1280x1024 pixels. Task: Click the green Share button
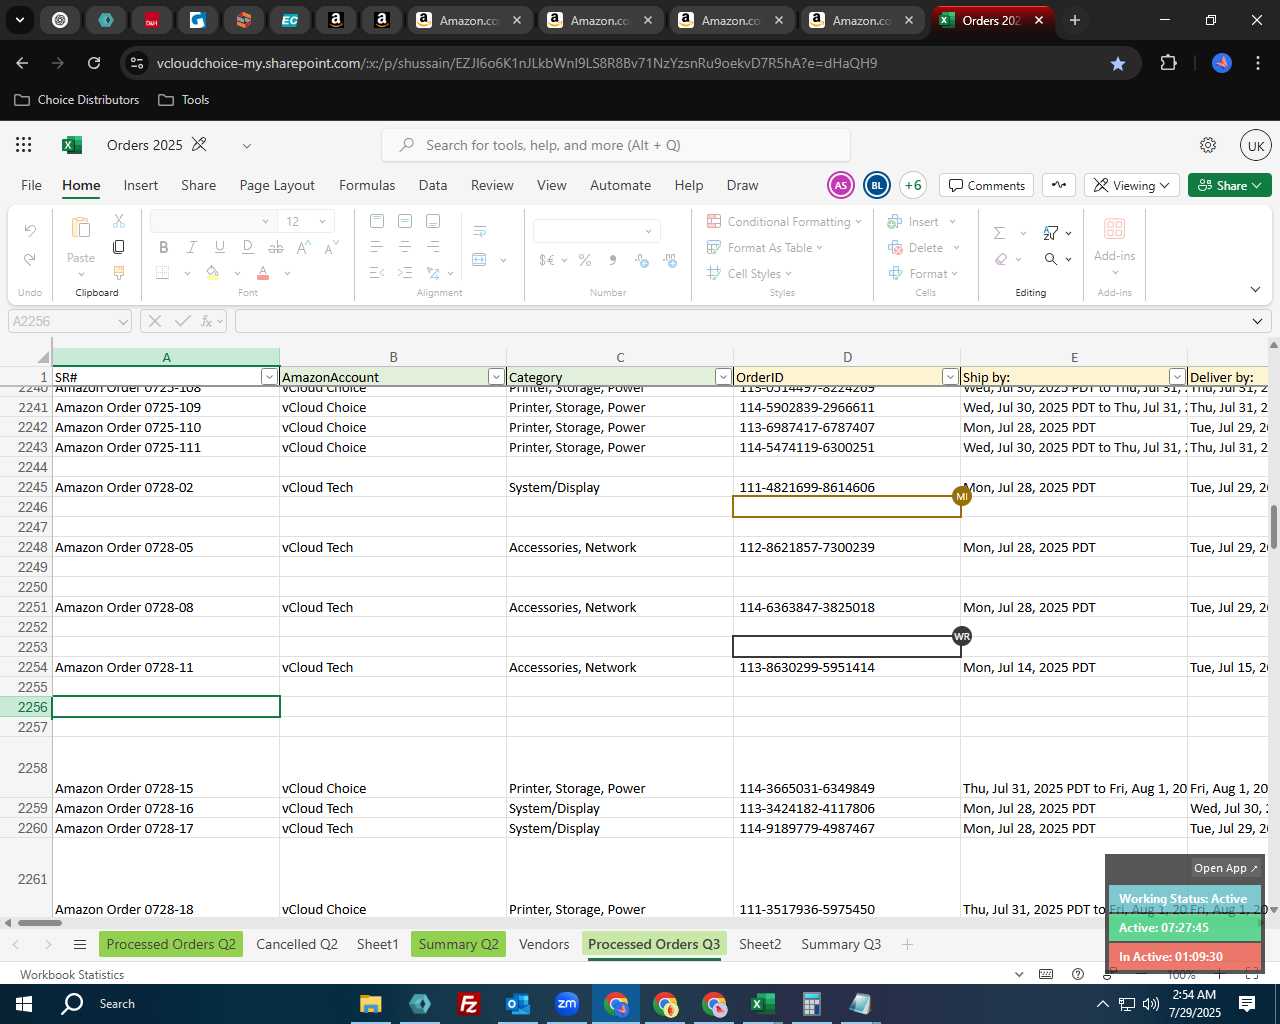click(1230, 185)
